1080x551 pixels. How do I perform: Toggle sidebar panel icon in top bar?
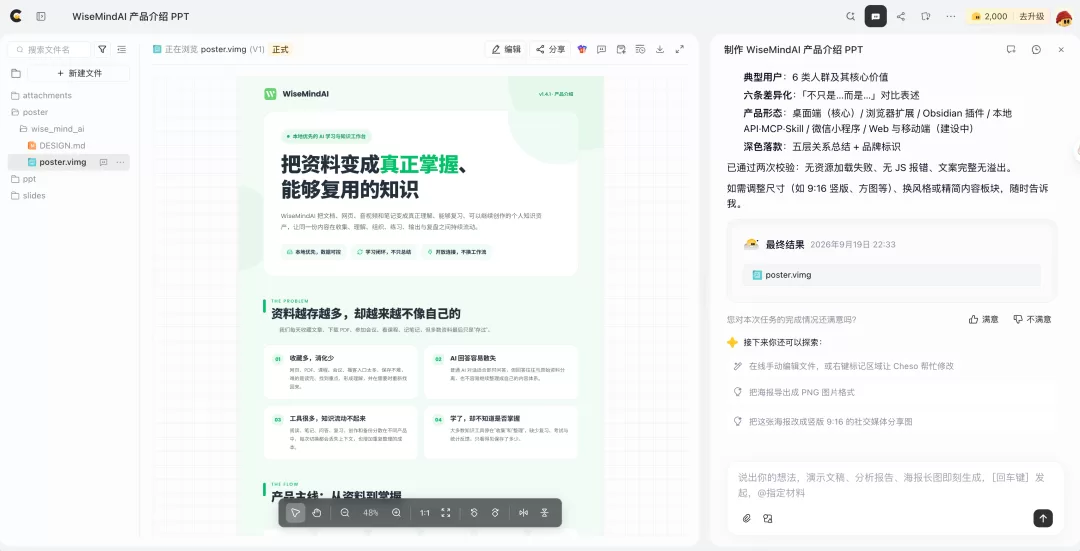41,16
